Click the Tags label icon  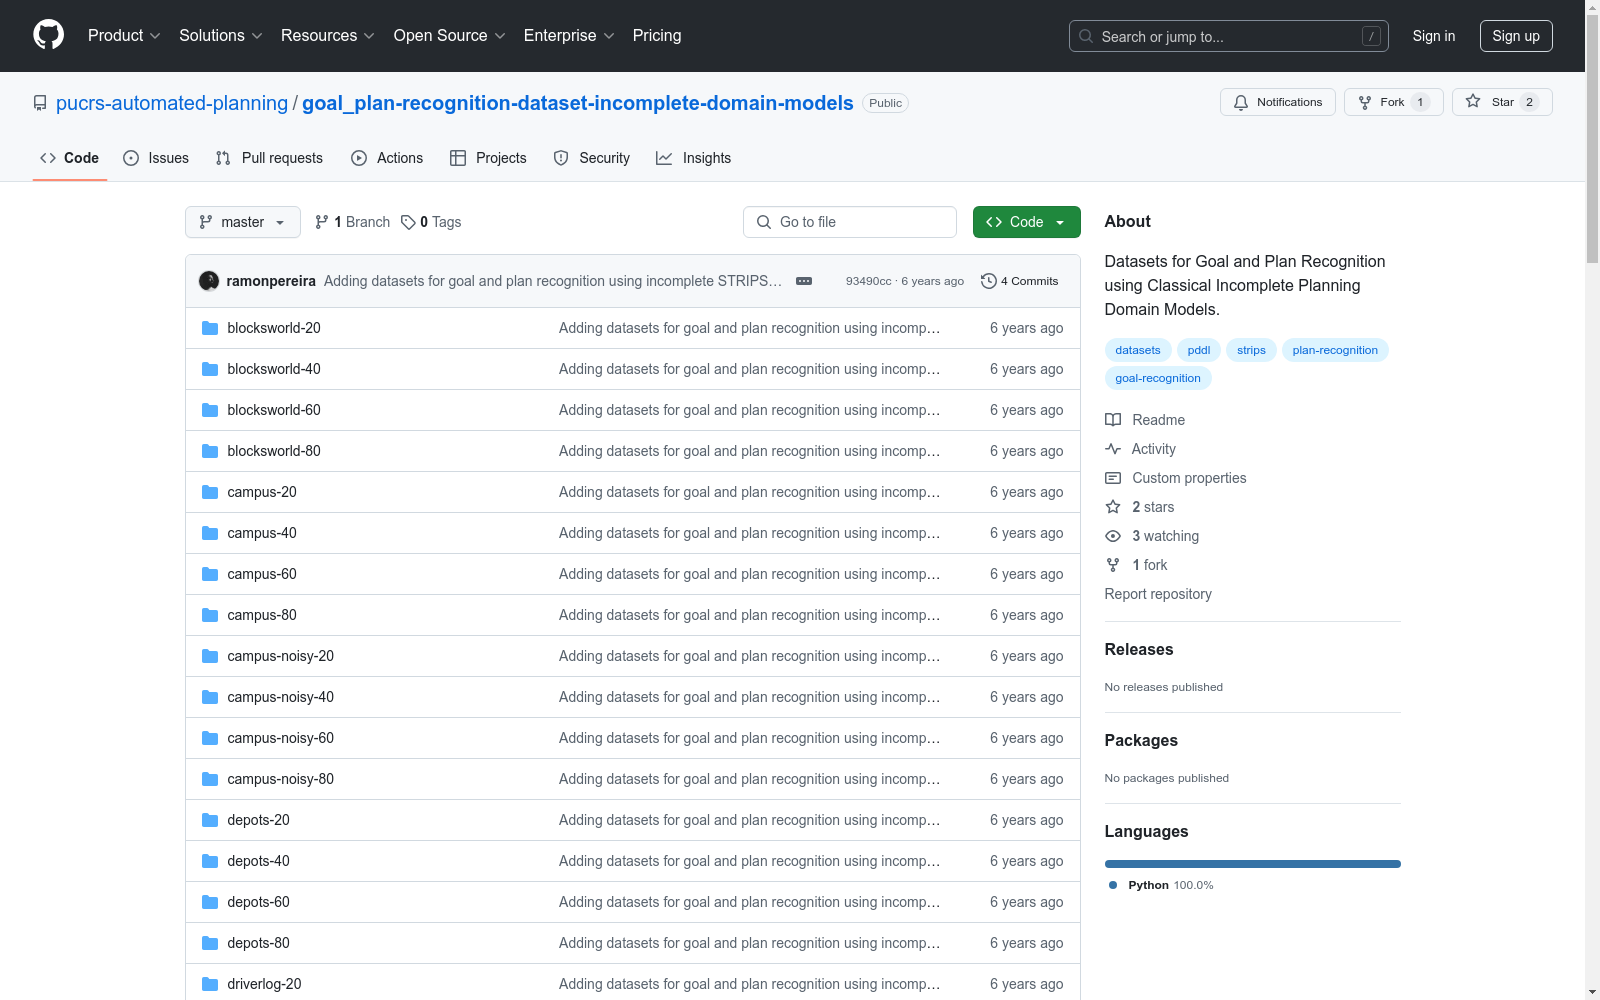point(408,222)
